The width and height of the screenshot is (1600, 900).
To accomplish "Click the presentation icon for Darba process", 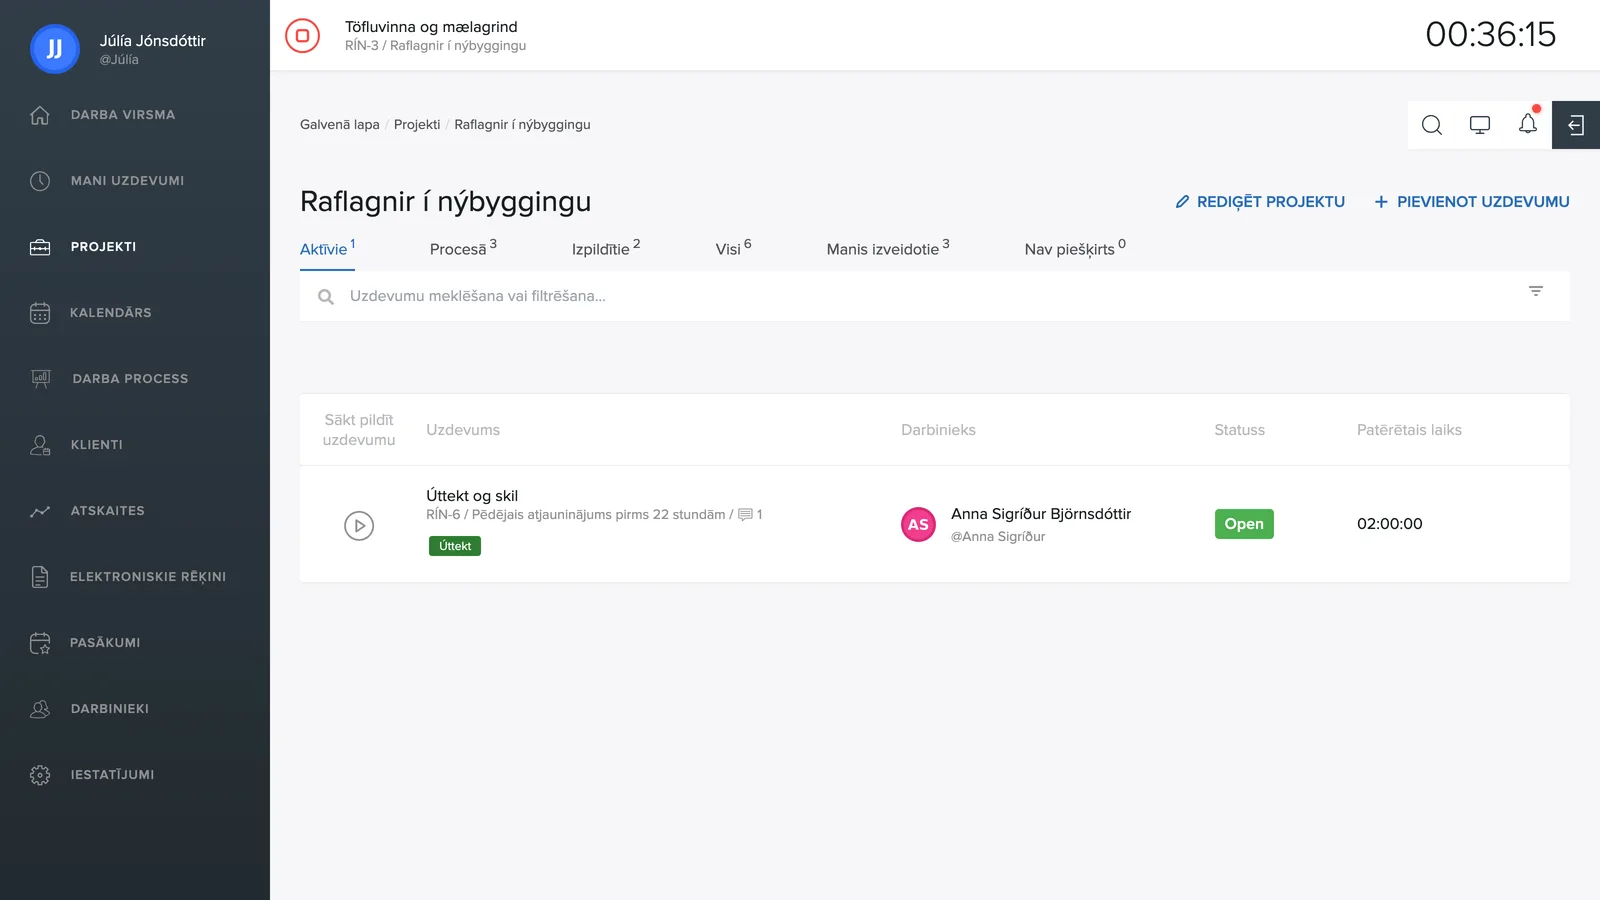I will (x=40, y=379).
